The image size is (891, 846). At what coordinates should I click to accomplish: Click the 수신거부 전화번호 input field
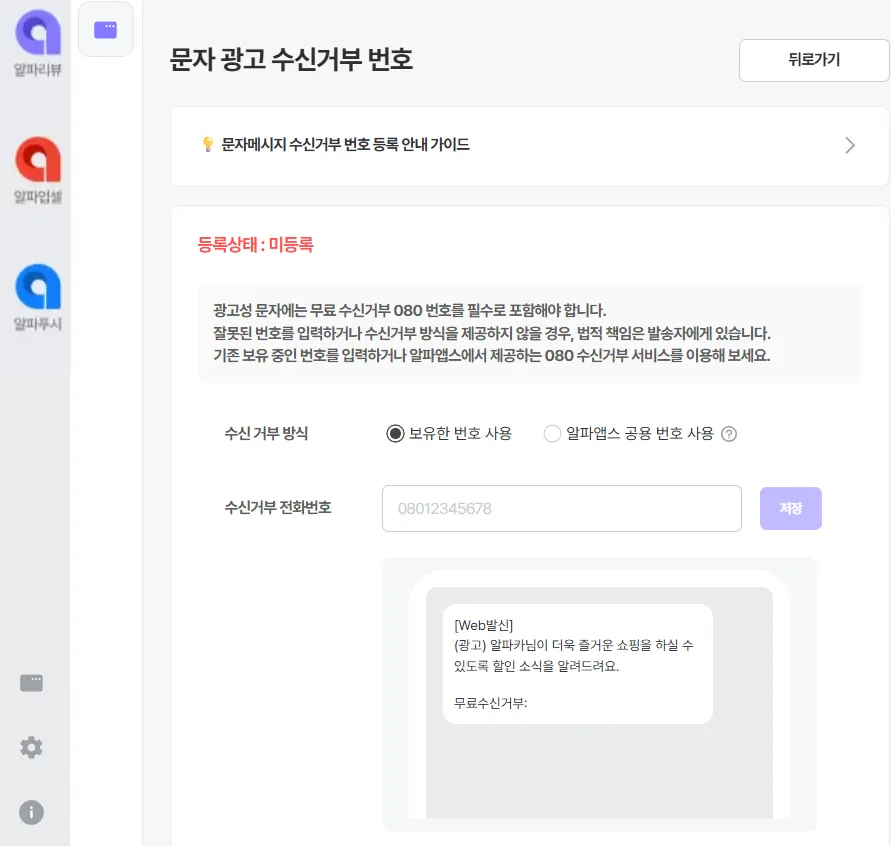[x=561, y=509]
